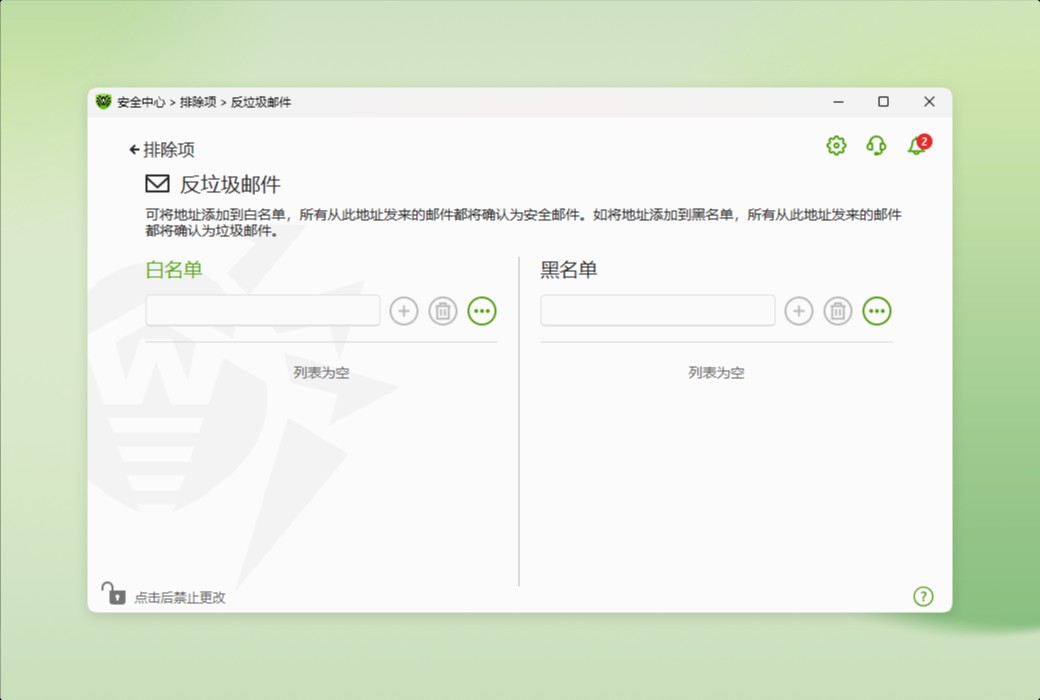Delete whitelist entries using trash icon
1040x700 pixels.
point(443,311)
